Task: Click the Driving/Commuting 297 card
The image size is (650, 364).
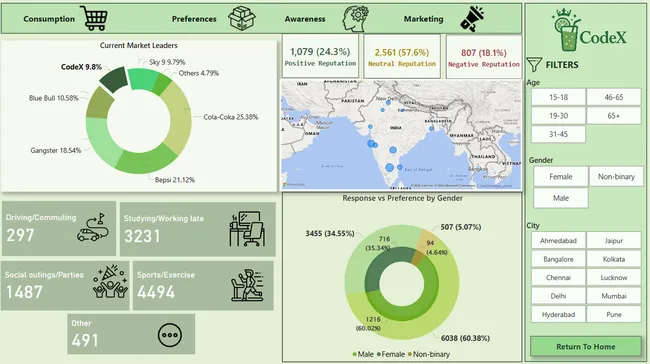Action: 59,228
